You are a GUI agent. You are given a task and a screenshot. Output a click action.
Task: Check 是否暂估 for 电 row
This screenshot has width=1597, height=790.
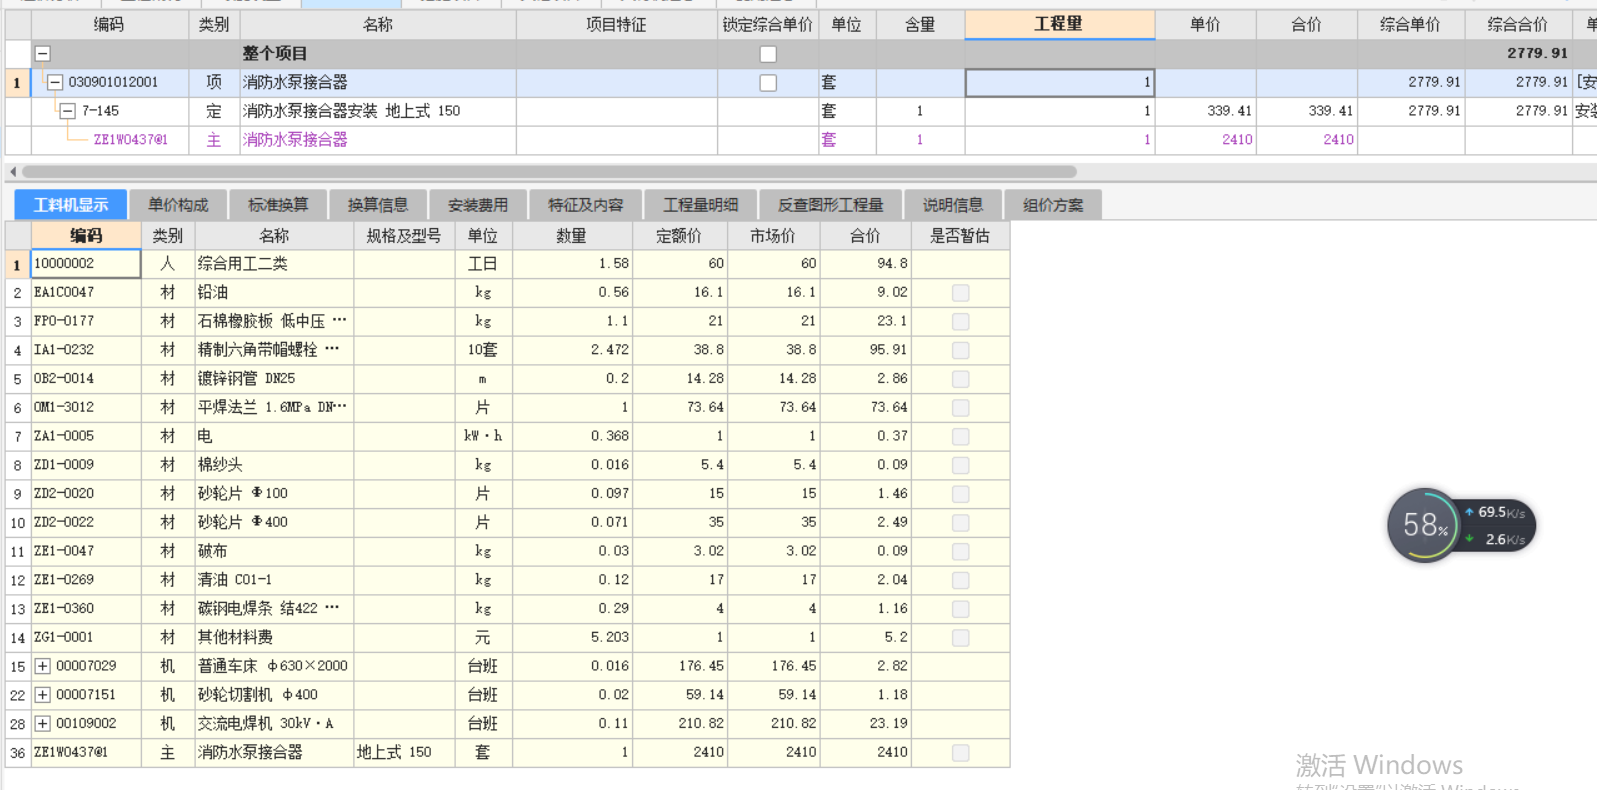(x=961, y=437)
